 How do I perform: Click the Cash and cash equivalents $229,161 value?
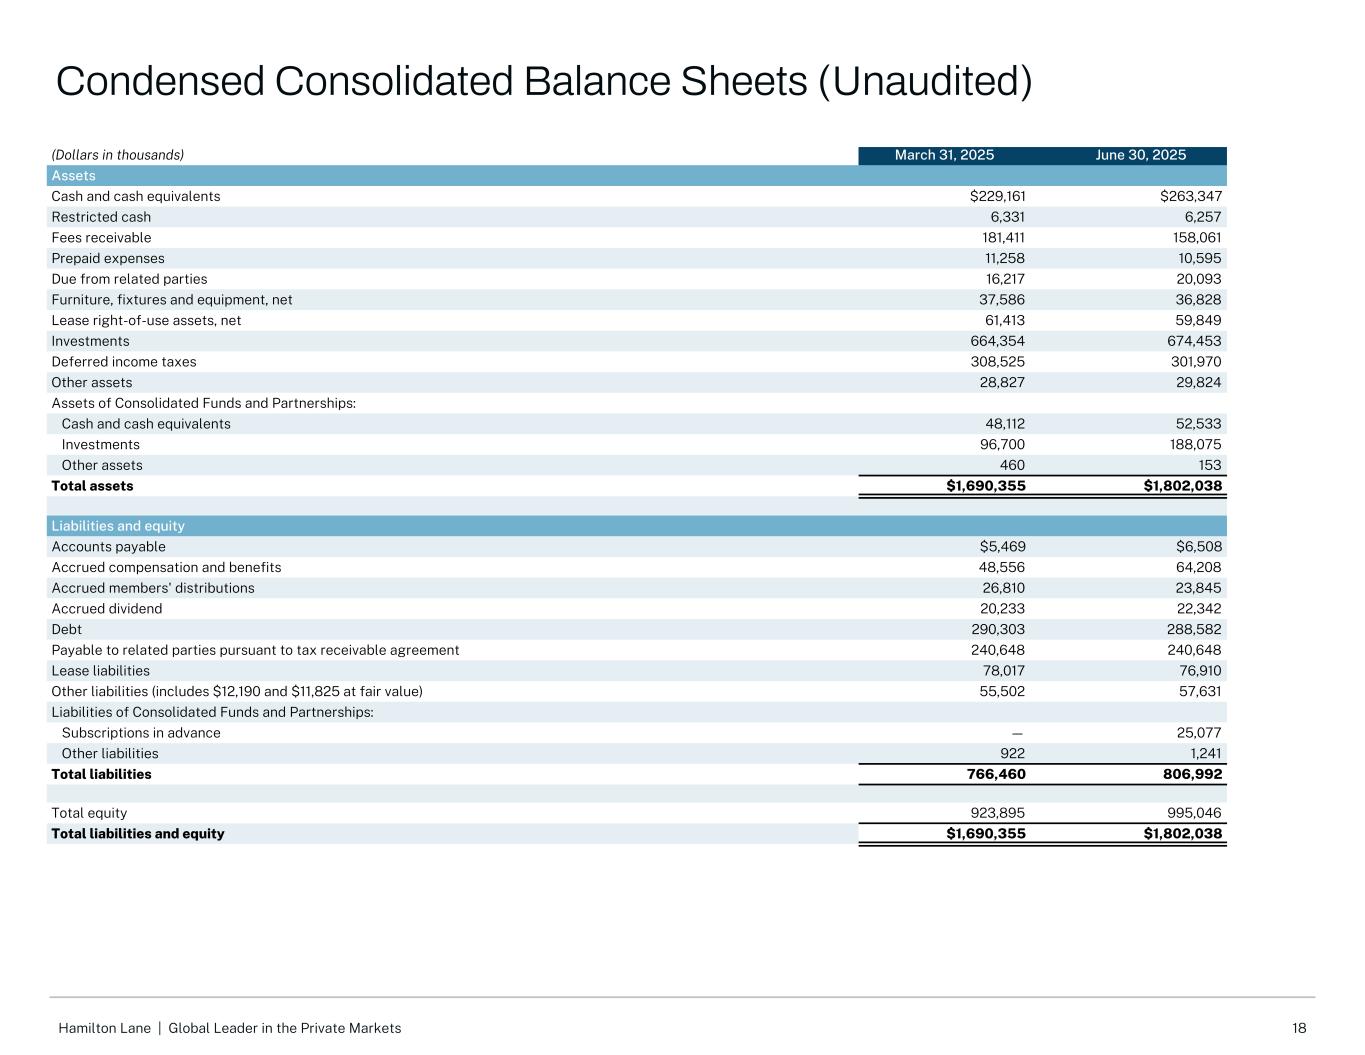coord(991,197)
